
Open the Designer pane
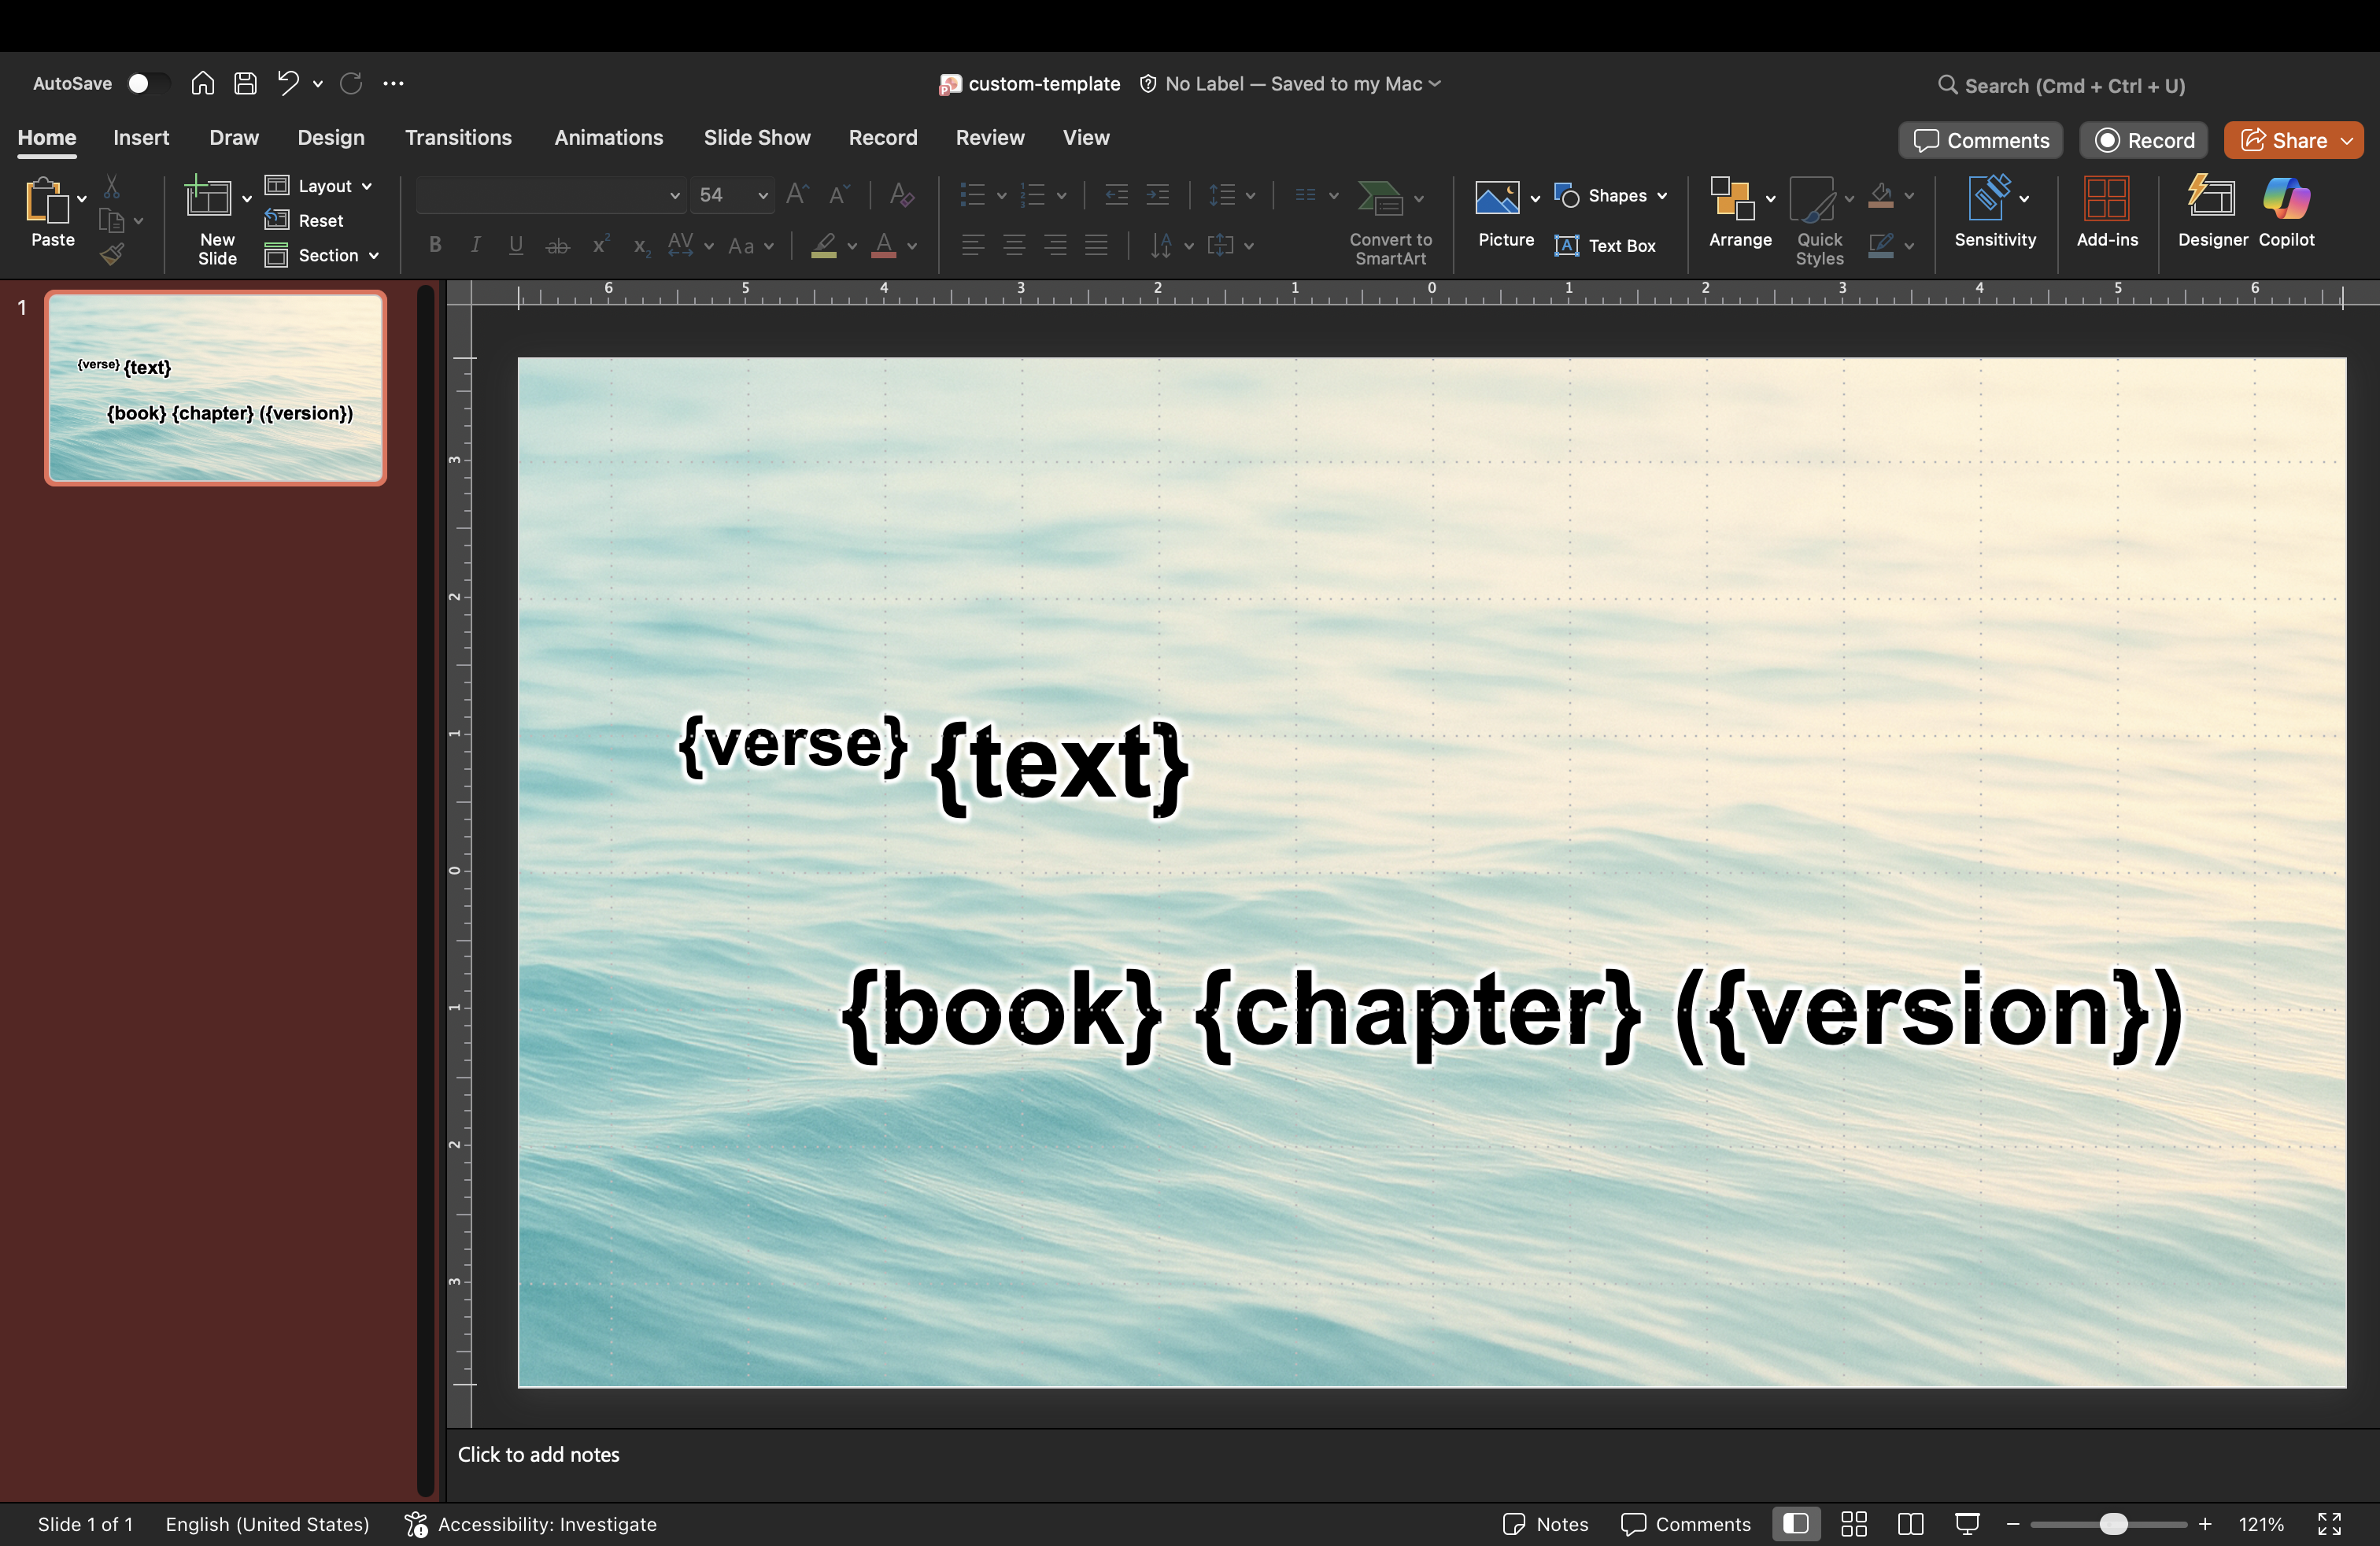(x=2212, y=211)
